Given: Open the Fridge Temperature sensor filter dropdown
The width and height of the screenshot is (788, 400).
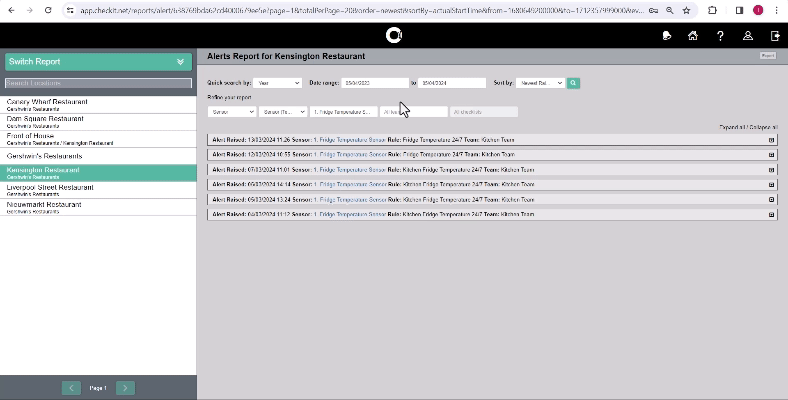Looking at the screenshot, I should coord(342,112).
